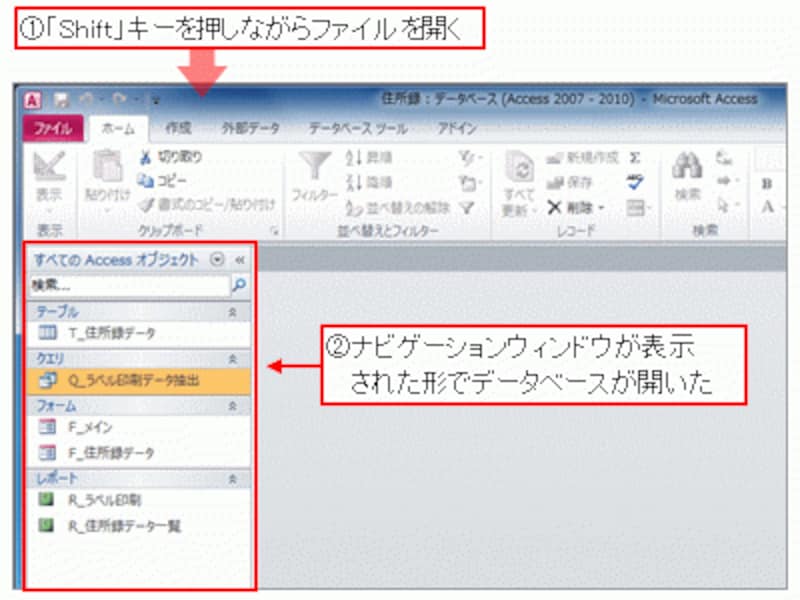
Task: Click 並べ替えの解除 remove sort
Action: pyautogui.click(x=397, y=208)
